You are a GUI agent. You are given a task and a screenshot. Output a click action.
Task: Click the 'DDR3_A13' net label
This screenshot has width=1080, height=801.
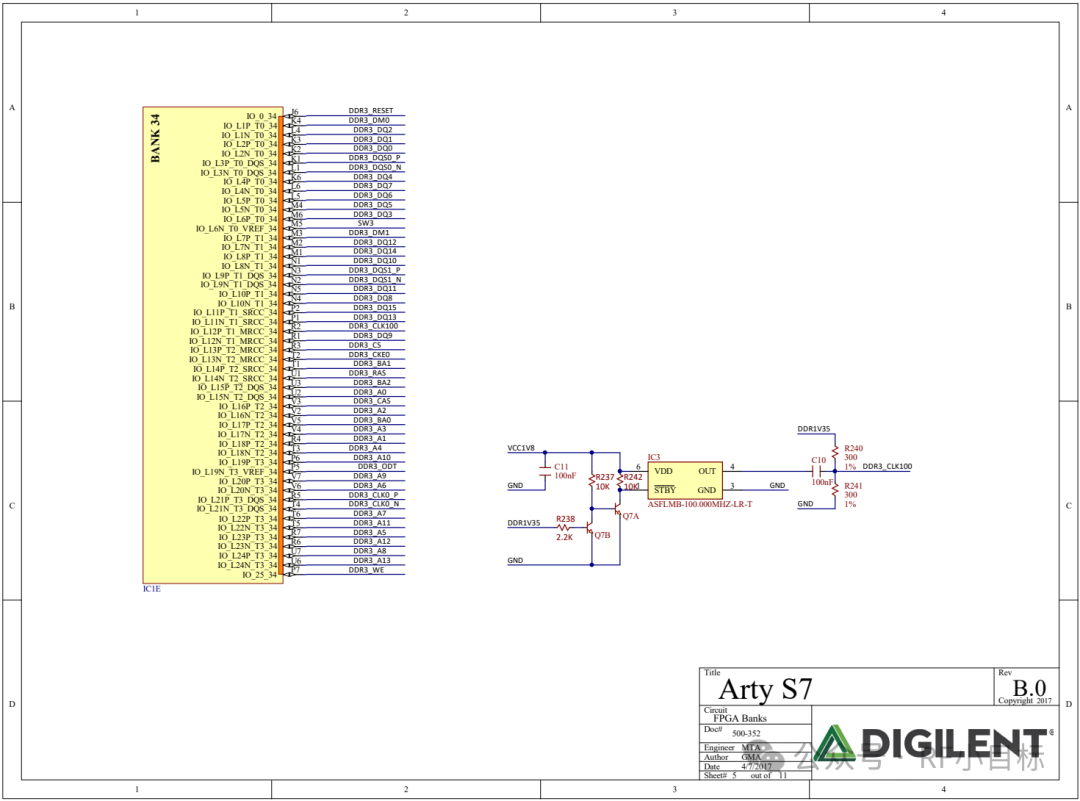pyautogui.click(x=372, y=561)
